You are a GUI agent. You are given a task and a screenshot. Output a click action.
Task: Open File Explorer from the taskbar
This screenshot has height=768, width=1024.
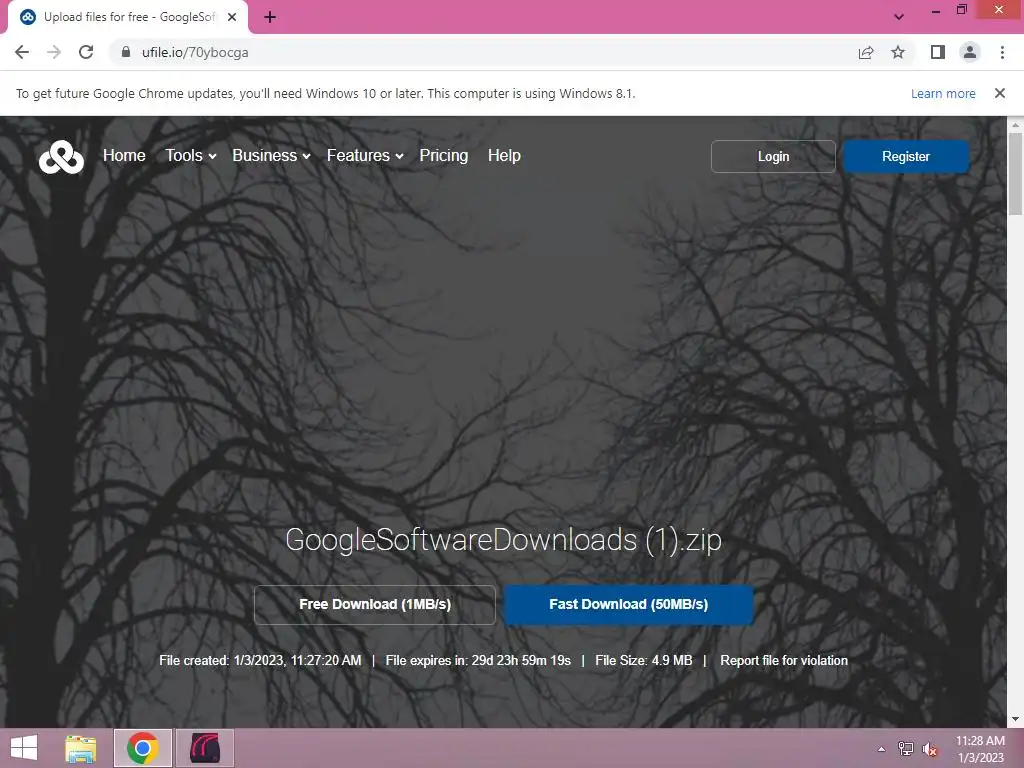(81, 748)
